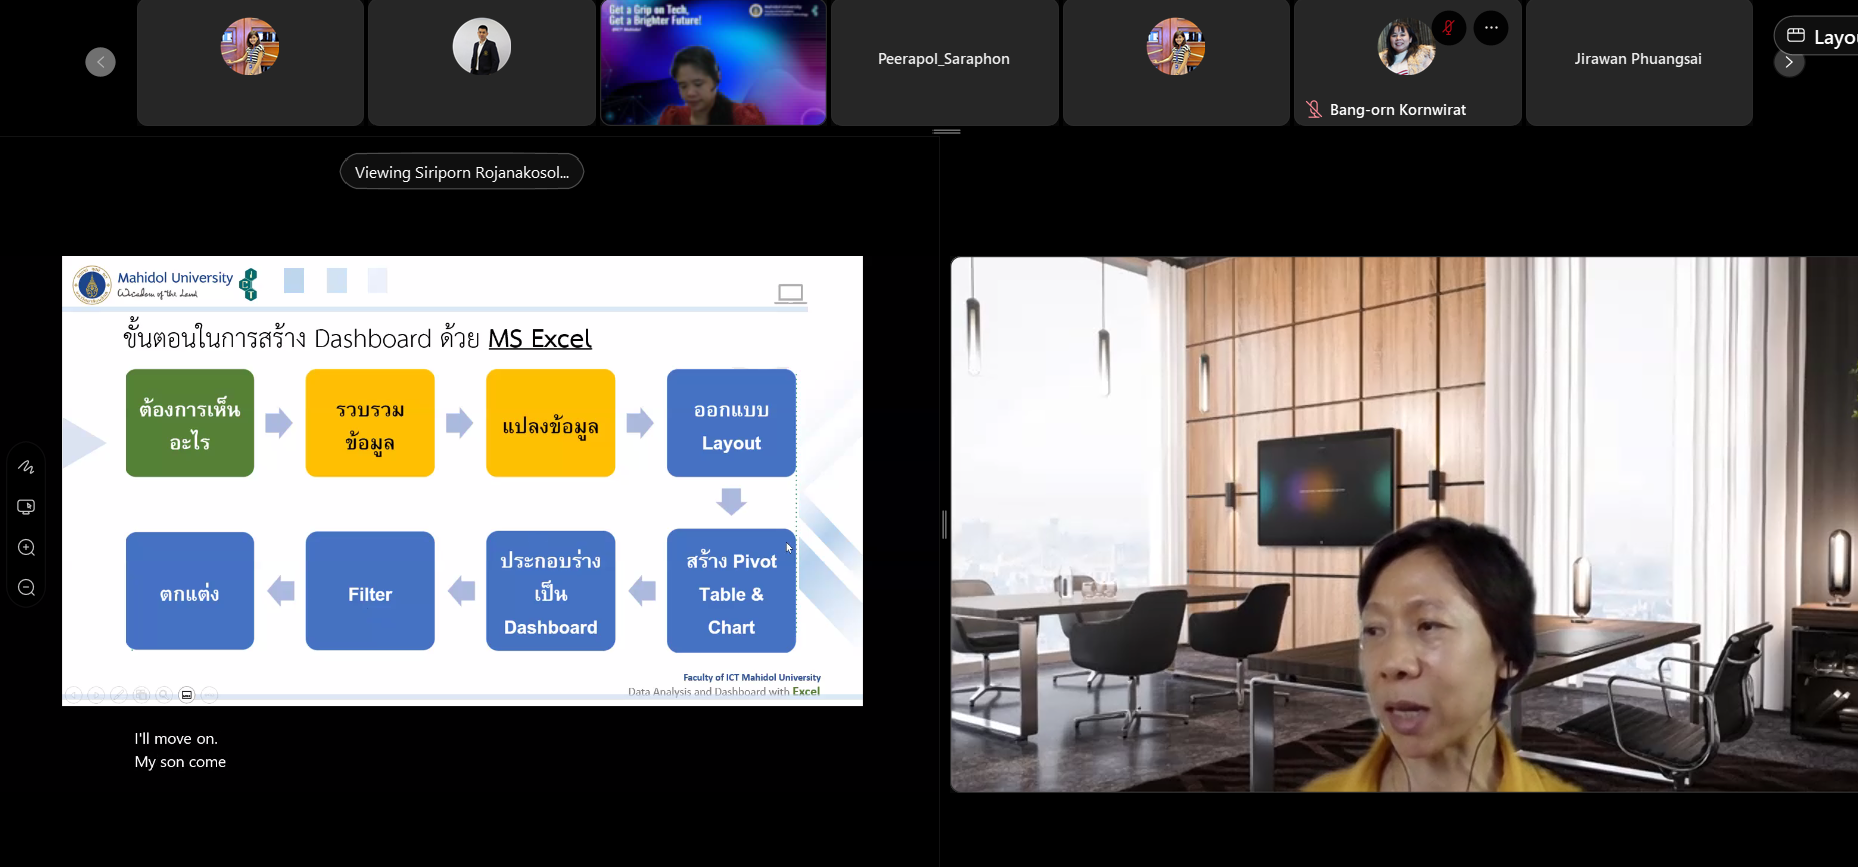This screenshot has width=1858, height=867.
Task: Click the MS Excel link in slide title
Action: [x=540, y=339]
